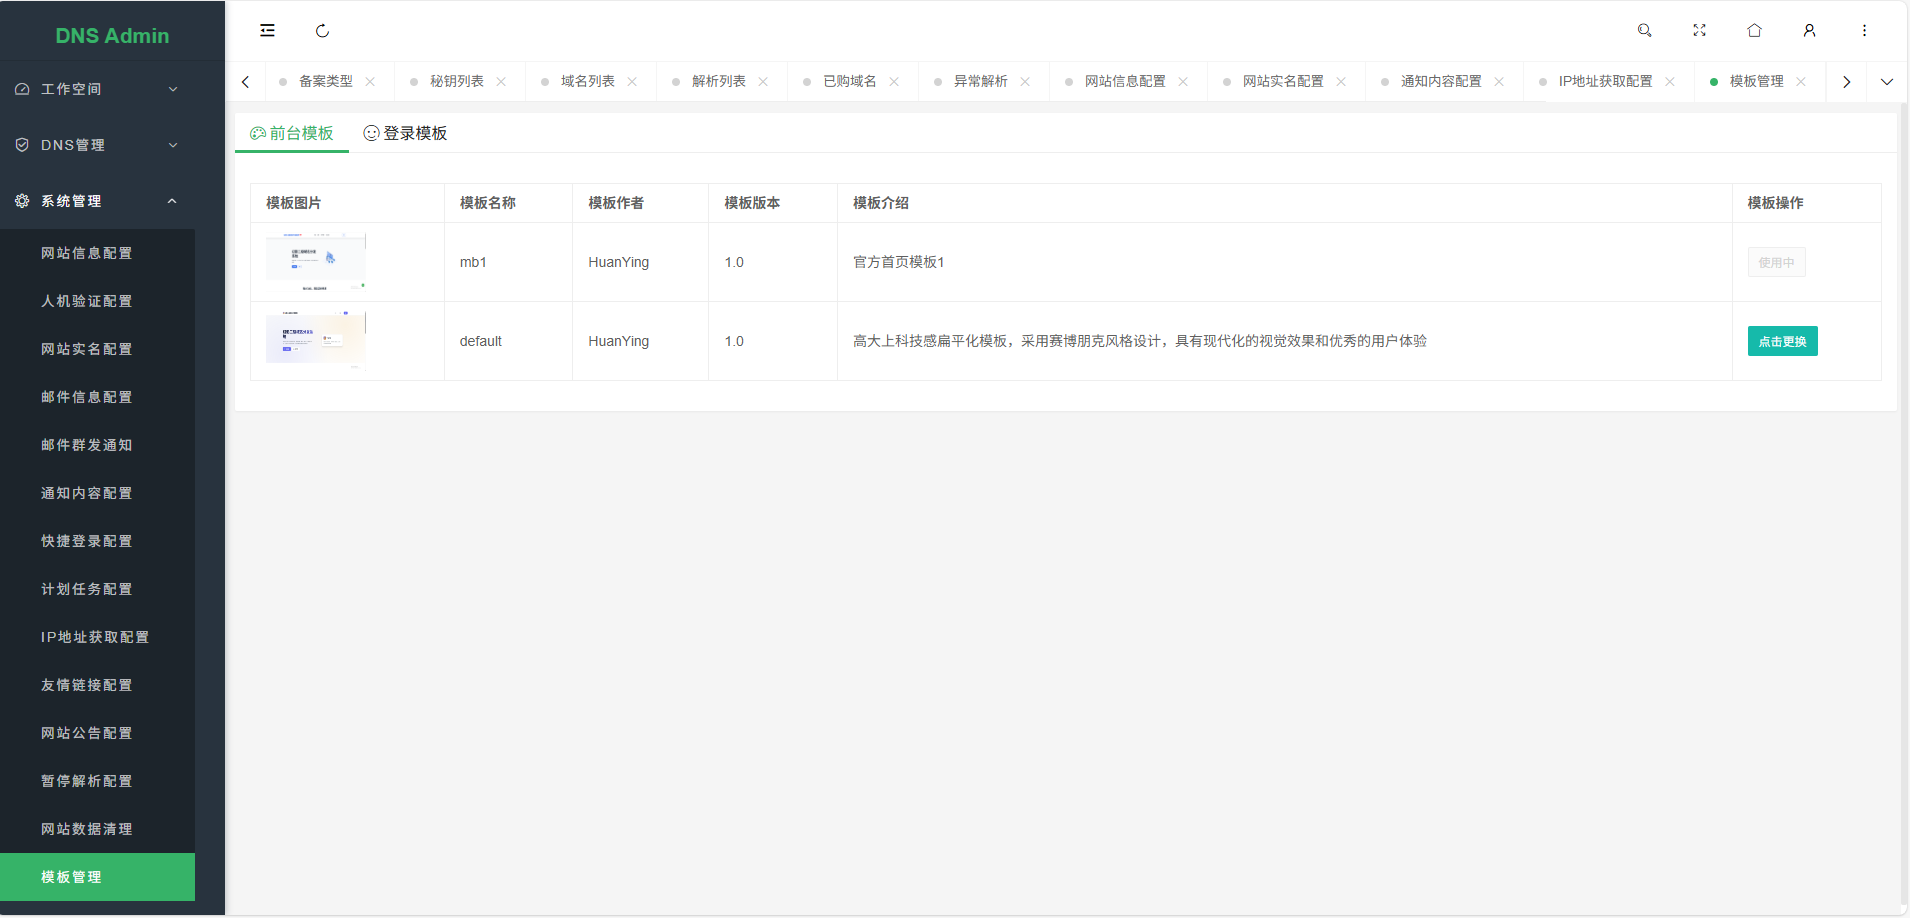Open the search magnifier icon
The image size is (1910, 918).
click(x=1644, y=30)
